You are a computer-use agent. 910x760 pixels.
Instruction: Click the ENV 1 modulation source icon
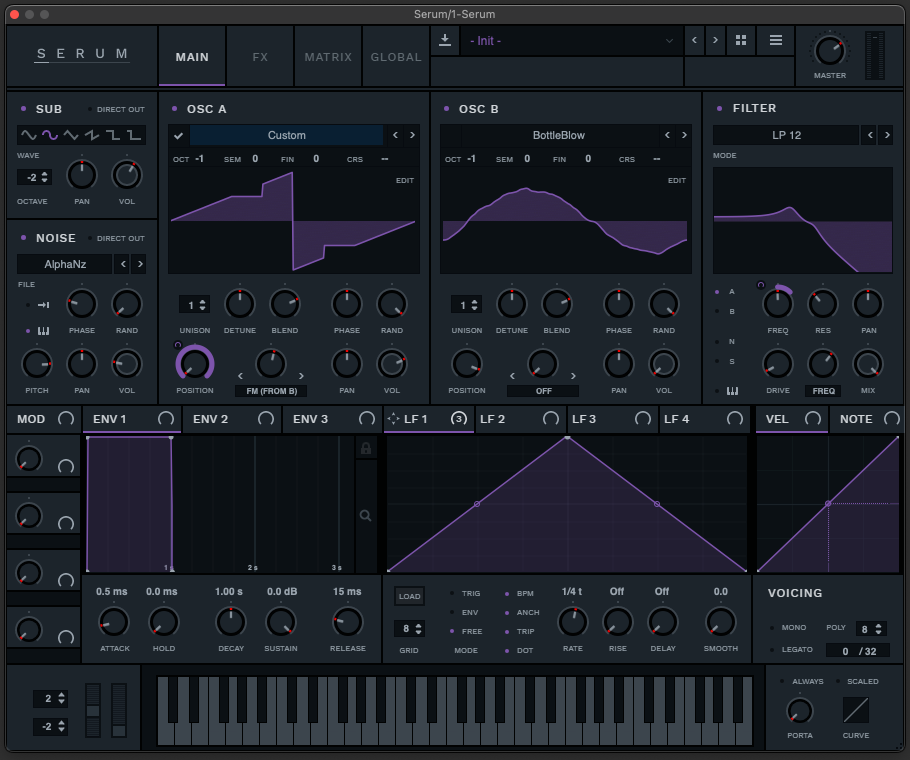pos(166,419)
